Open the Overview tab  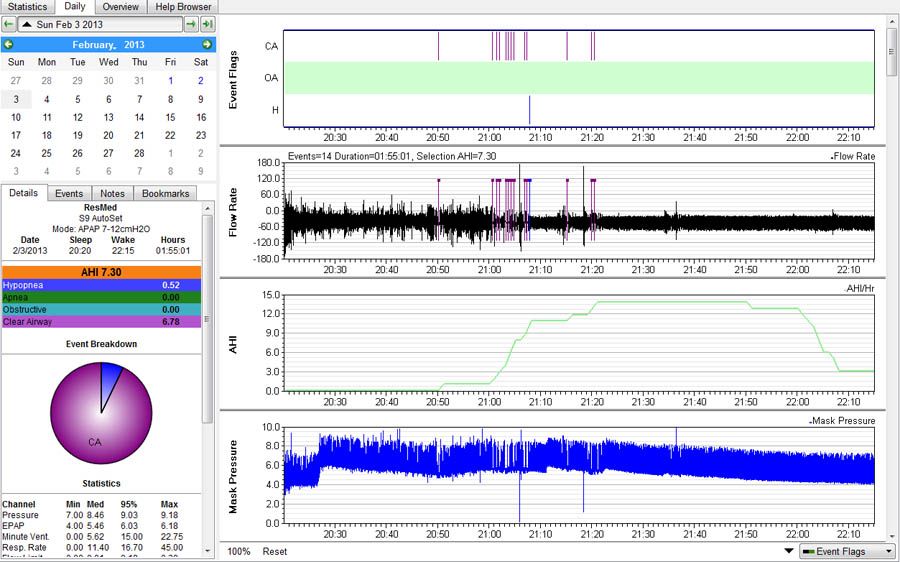click(x=121, y=7)
